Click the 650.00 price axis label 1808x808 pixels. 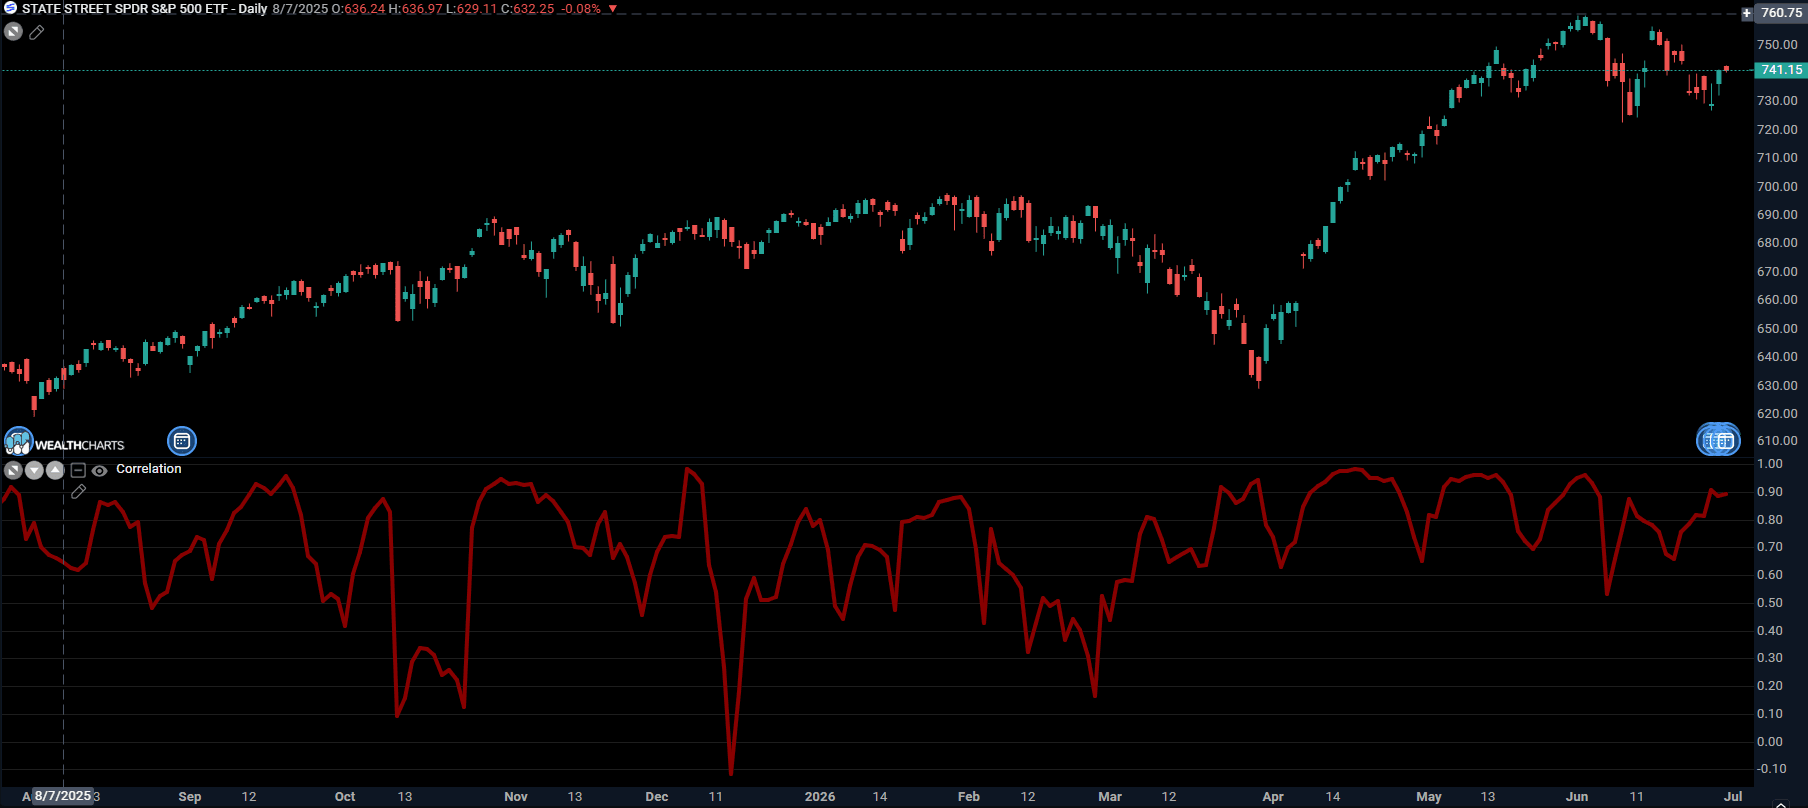click(x=1777, y=329)
